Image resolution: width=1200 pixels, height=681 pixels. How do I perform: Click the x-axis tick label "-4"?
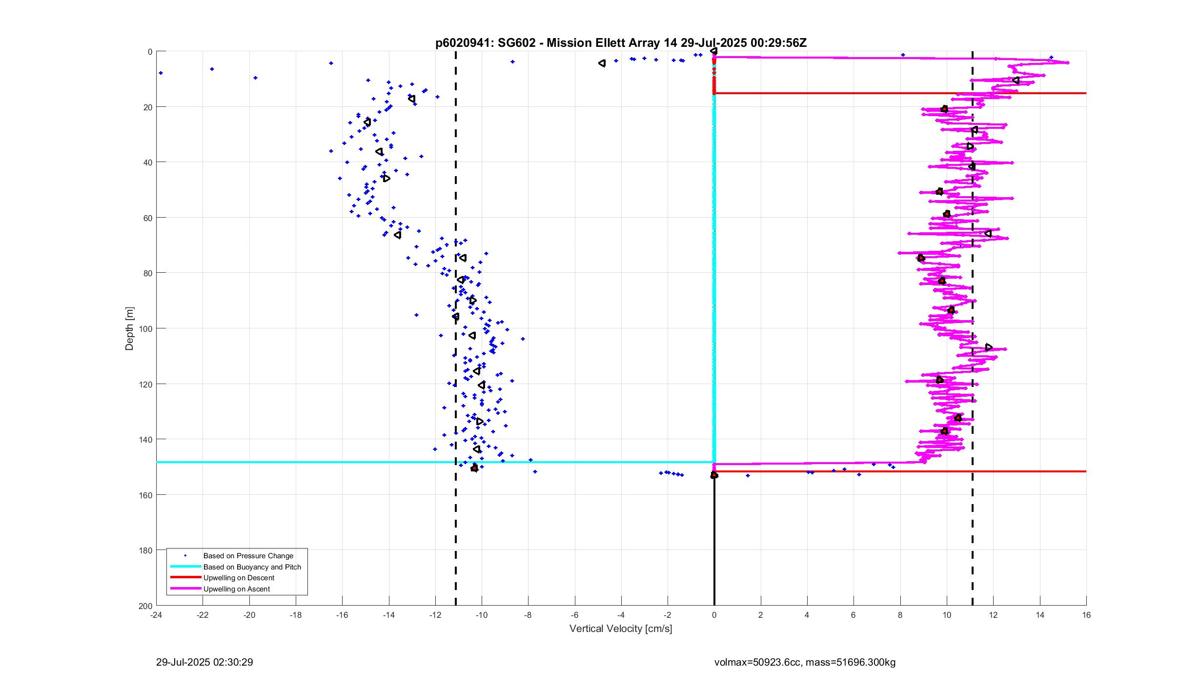[x=621, y=615]
